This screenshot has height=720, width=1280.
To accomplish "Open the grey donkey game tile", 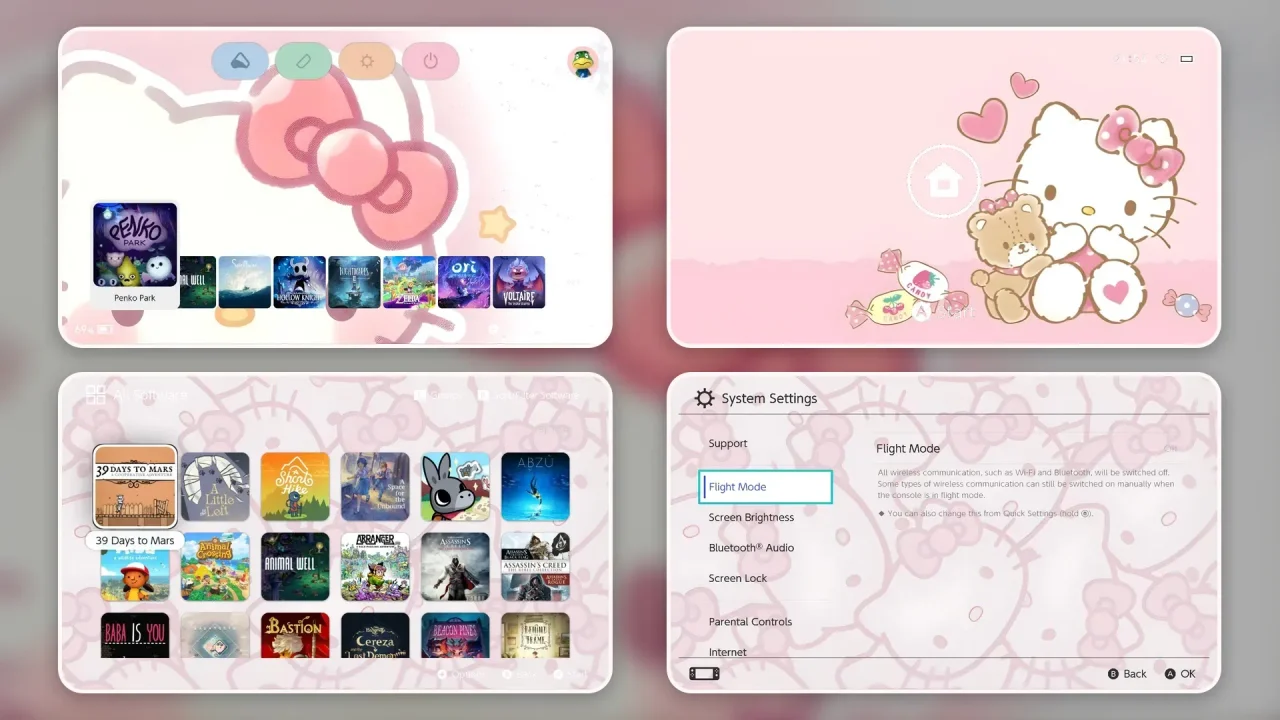I will tap(455, 487).
